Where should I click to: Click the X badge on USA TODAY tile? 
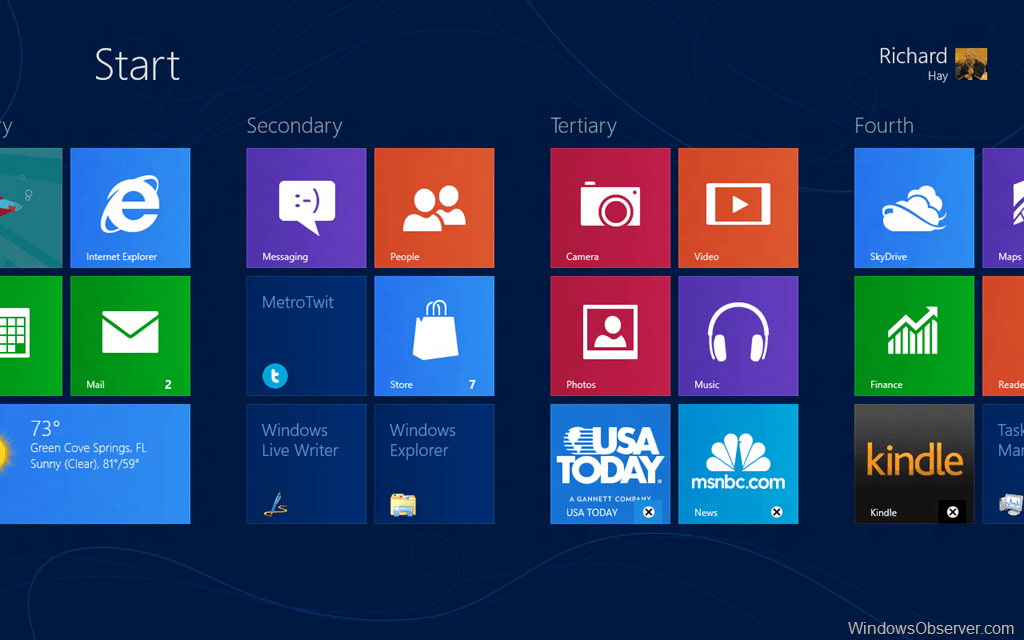[x=648, y=512]
